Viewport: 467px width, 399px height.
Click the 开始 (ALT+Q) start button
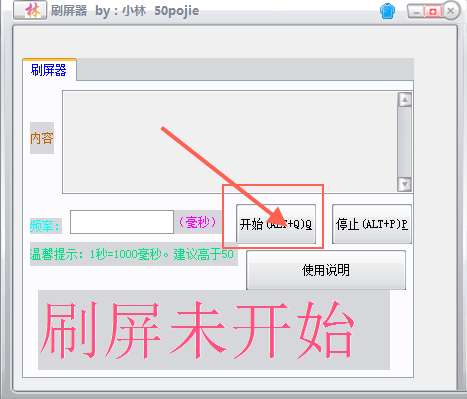coord(276,224)
